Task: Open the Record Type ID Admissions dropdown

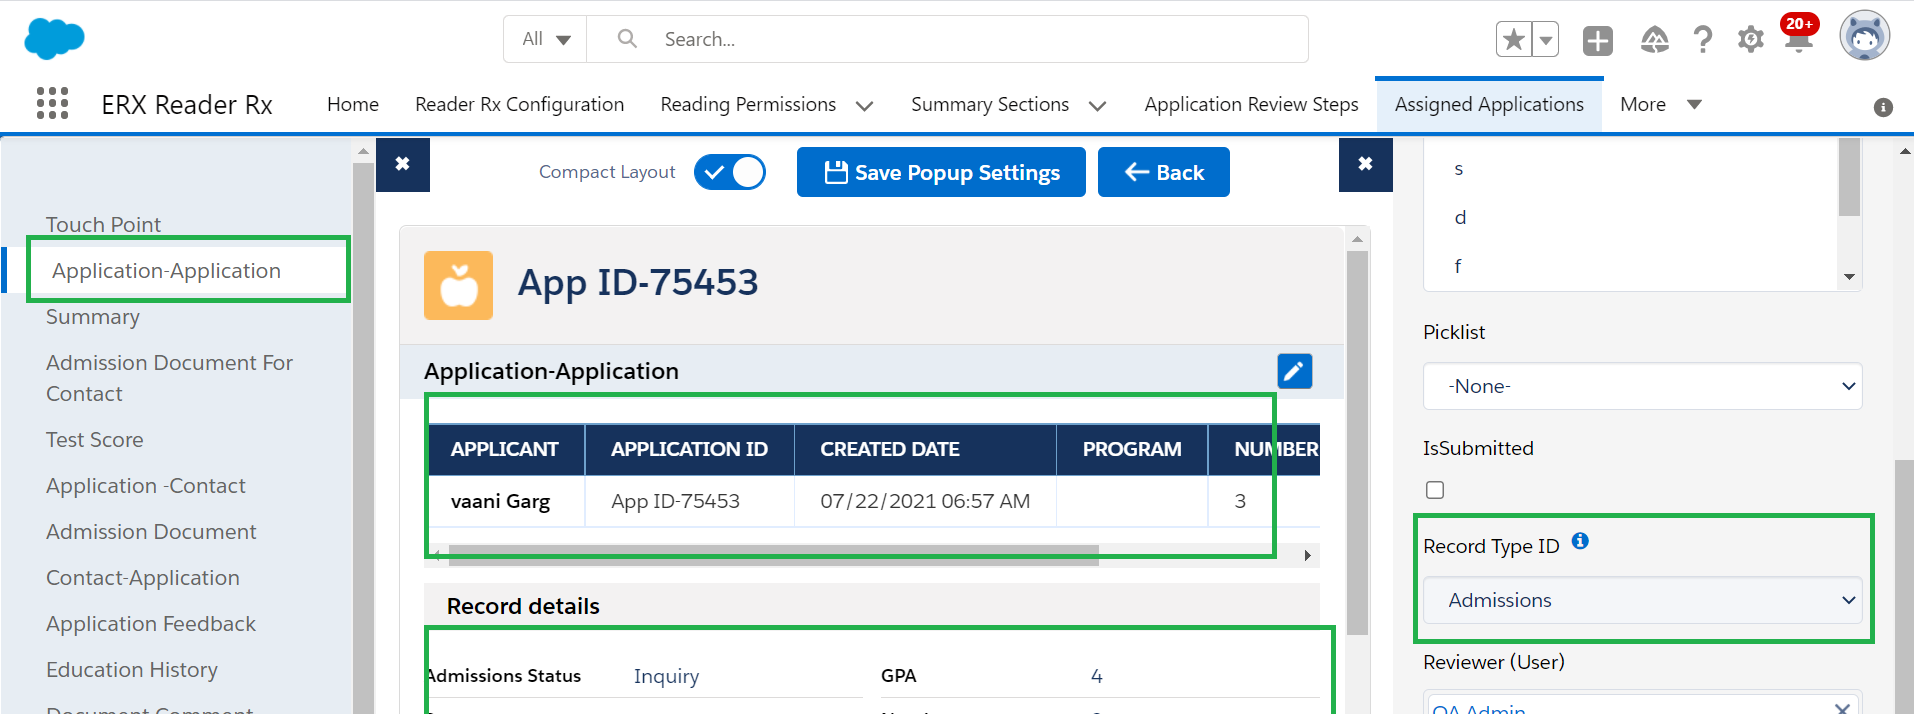Action: coord(1642,600)
